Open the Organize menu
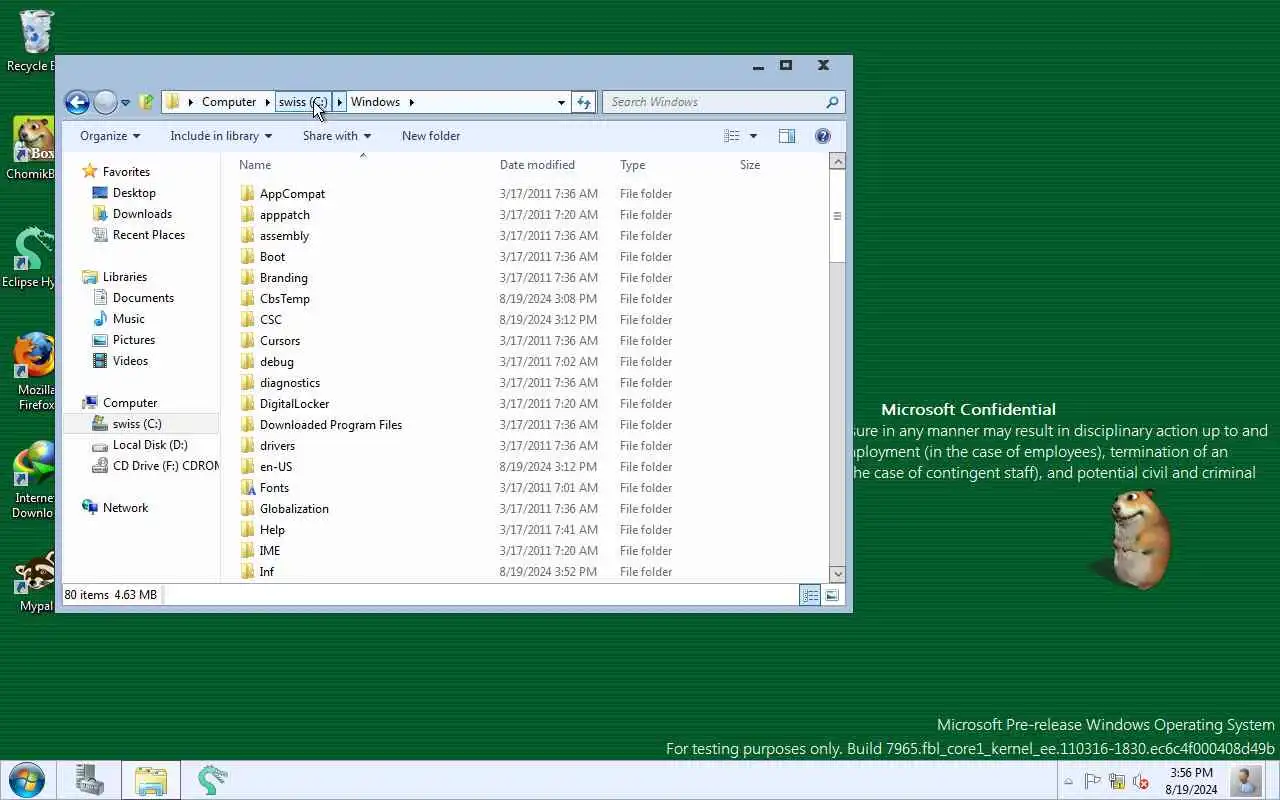 (110, 136)
